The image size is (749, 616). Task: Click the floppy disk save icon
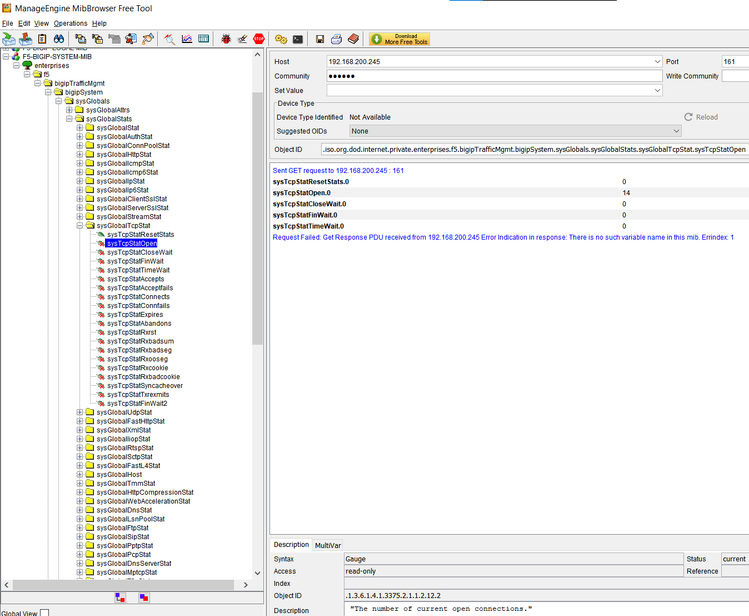coord(320,39)
